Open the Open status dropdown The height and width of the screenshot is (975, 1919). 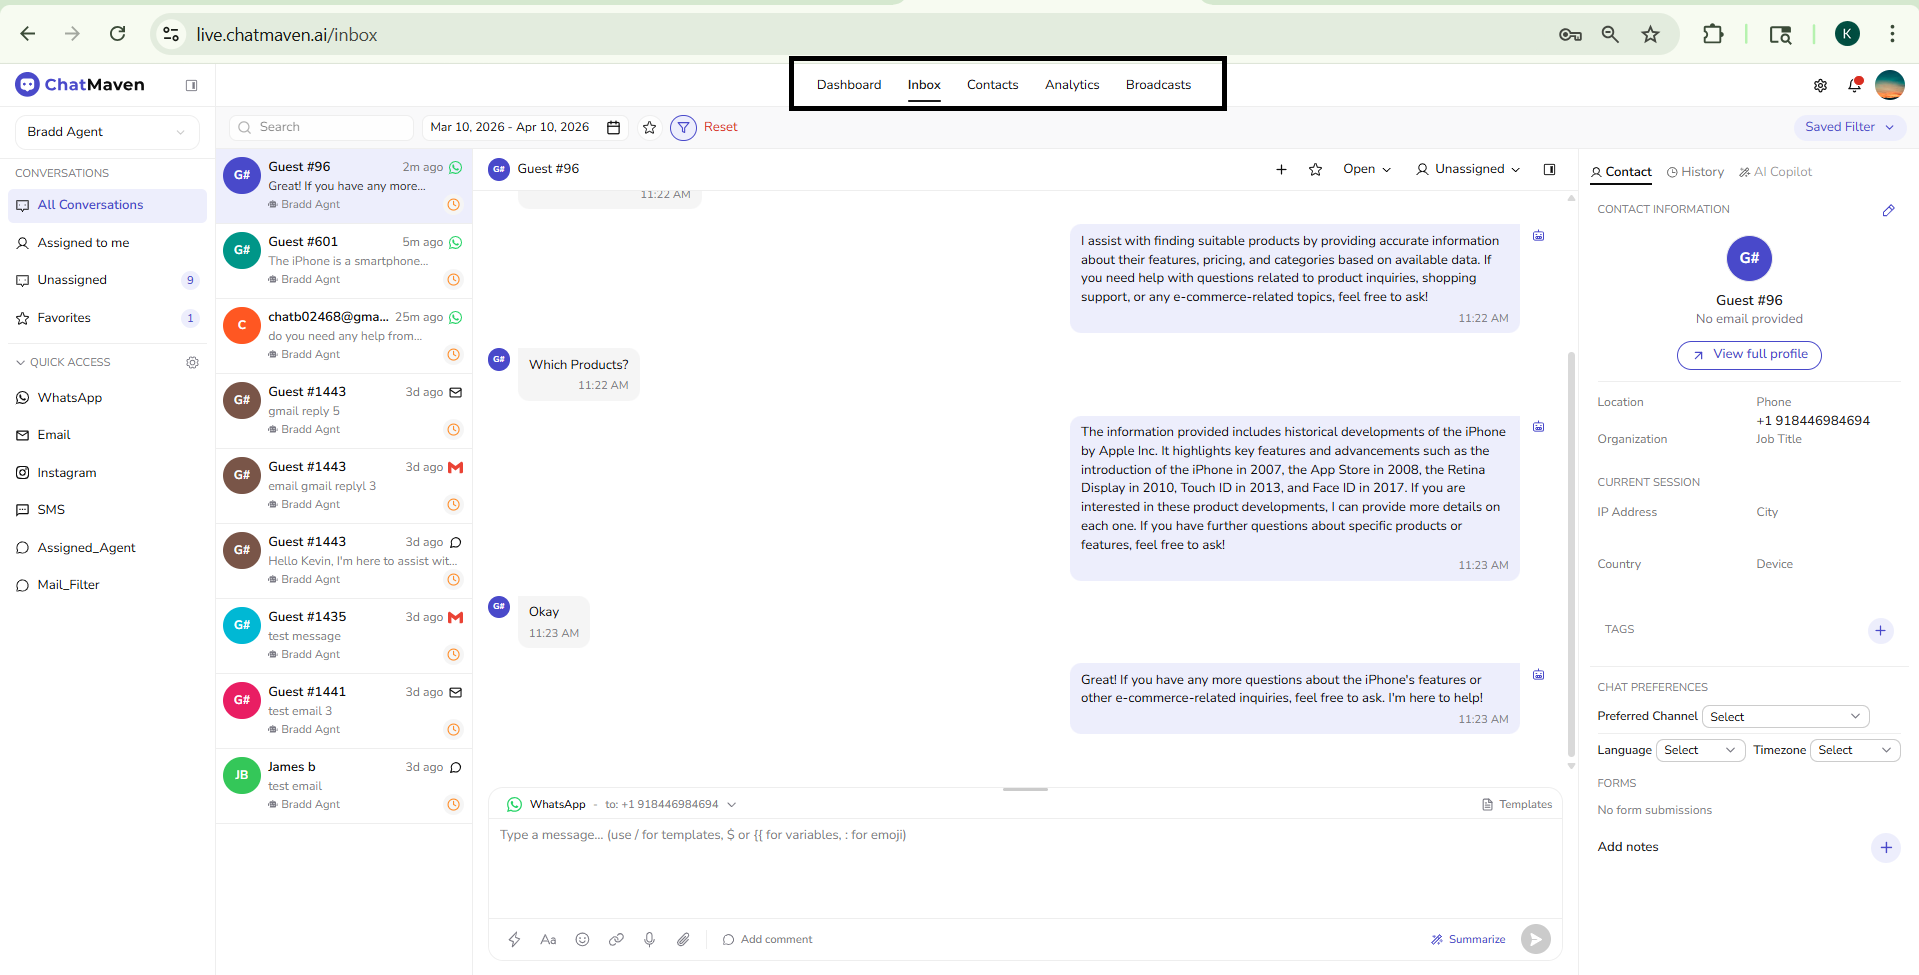pos(1366,169)
